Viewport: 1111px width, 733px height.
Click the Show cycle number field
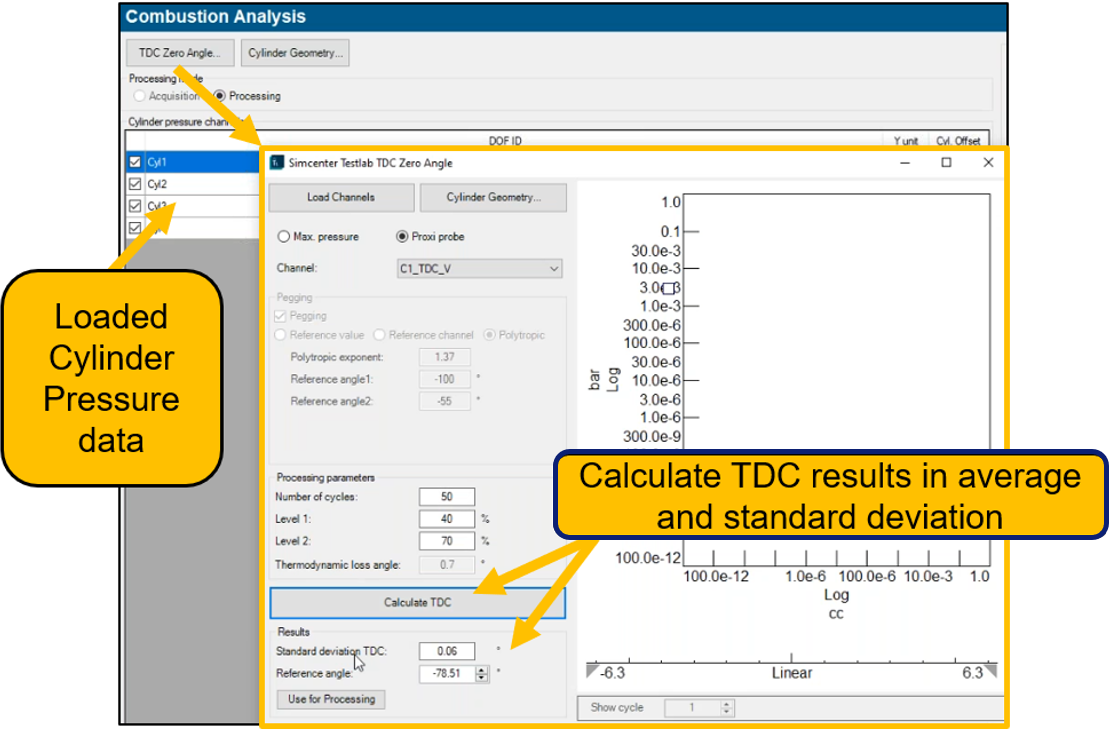692,708
